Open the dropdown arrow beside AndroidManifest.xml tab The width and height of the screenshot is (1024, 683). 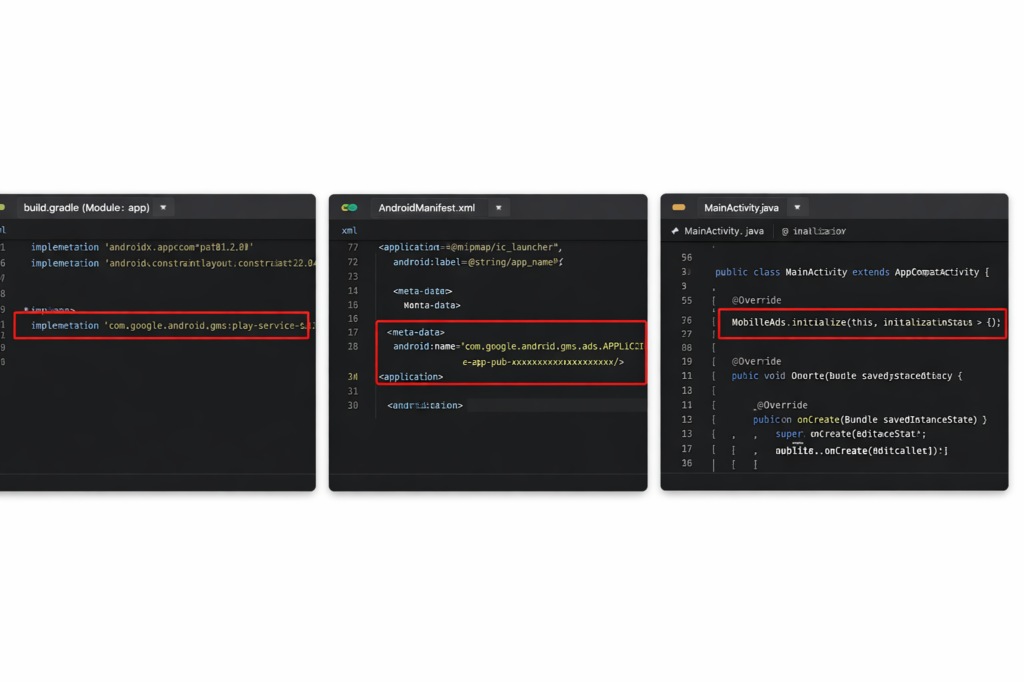point(498,208)
